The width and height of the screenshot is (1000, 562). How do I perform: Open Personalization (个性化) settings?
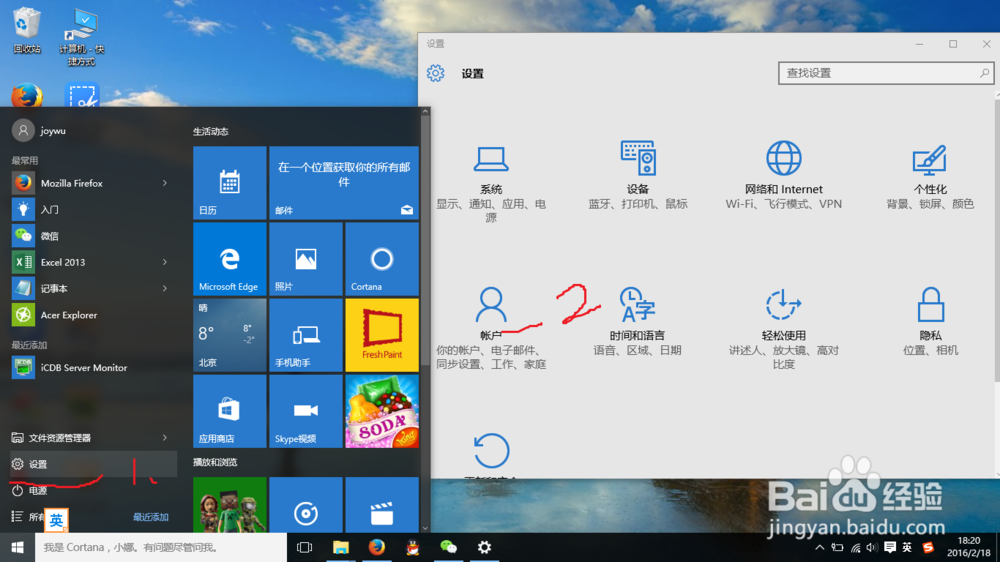click(x=929, y=175)
